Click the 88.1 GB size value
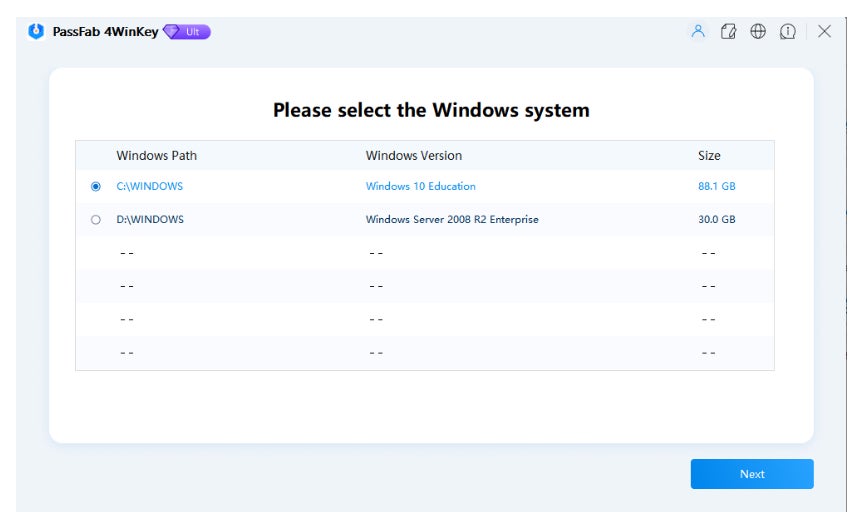The image size is (852, 512). tap(717, 186)
